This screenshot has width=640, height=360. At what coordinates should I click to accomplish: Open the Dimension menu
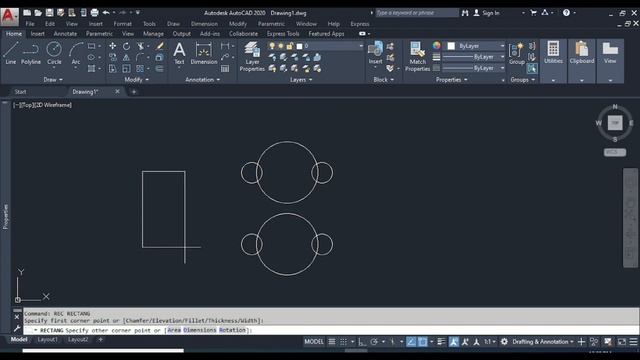pos(204,24)
